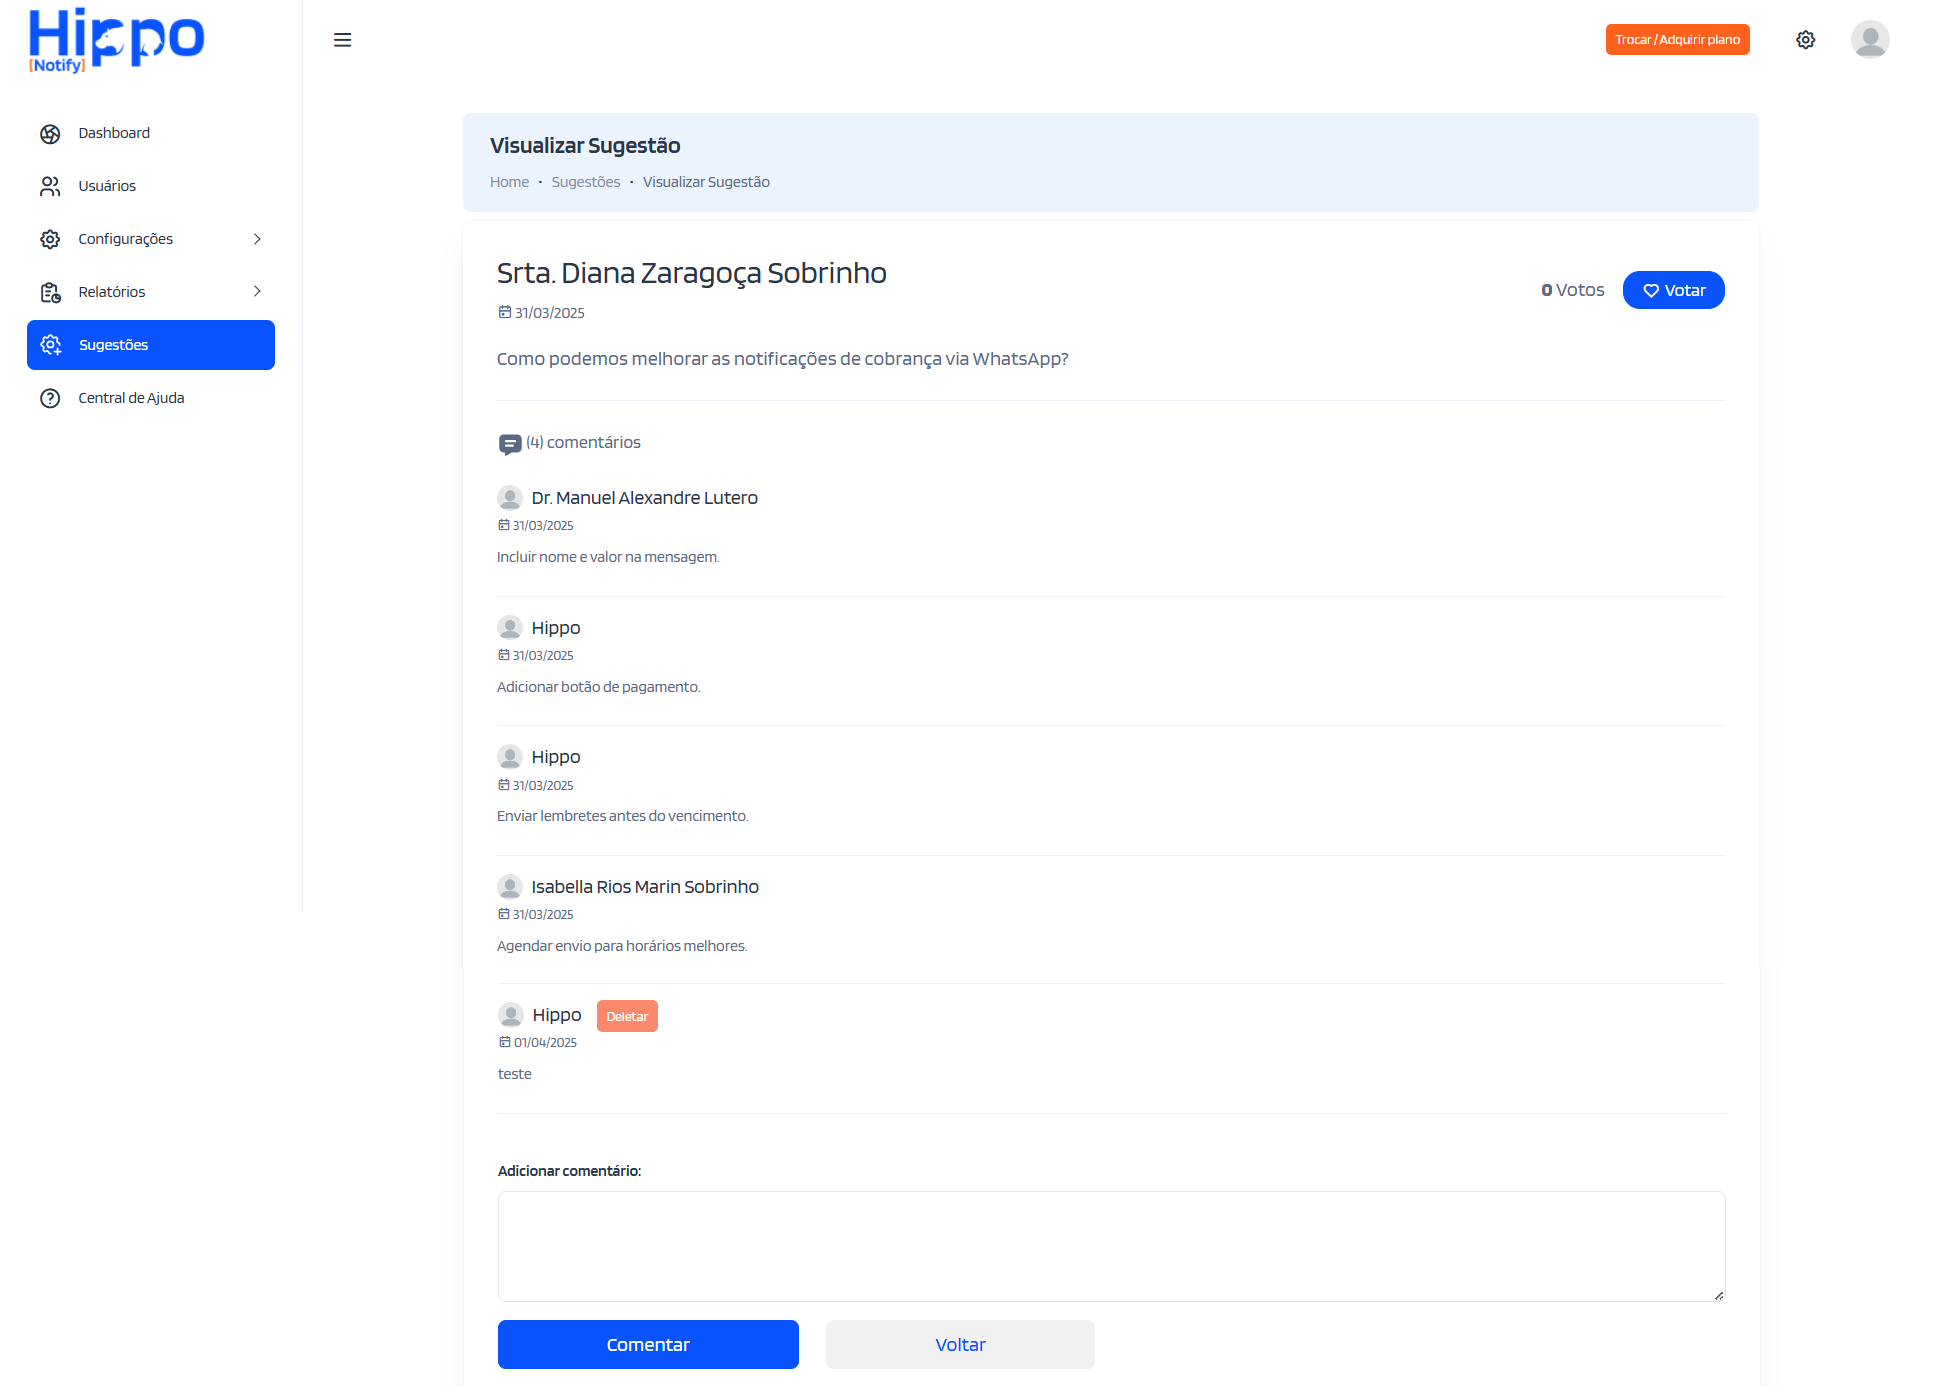Image resolution: width=1937 pixels, height=1387 pixels.
Task: Delete the Hippo "teste" comment
Action: click(x=627, y=1016)
